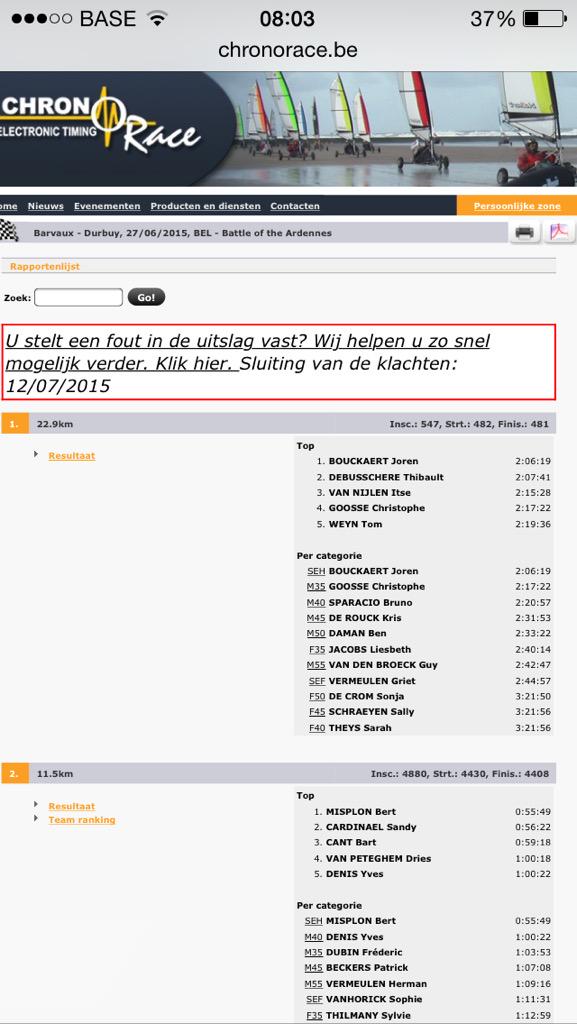Click F35 category for THILMANY Sylvie
Image resolution: width=577 pixels, height=1024 pixels.
coord(315,1015)
